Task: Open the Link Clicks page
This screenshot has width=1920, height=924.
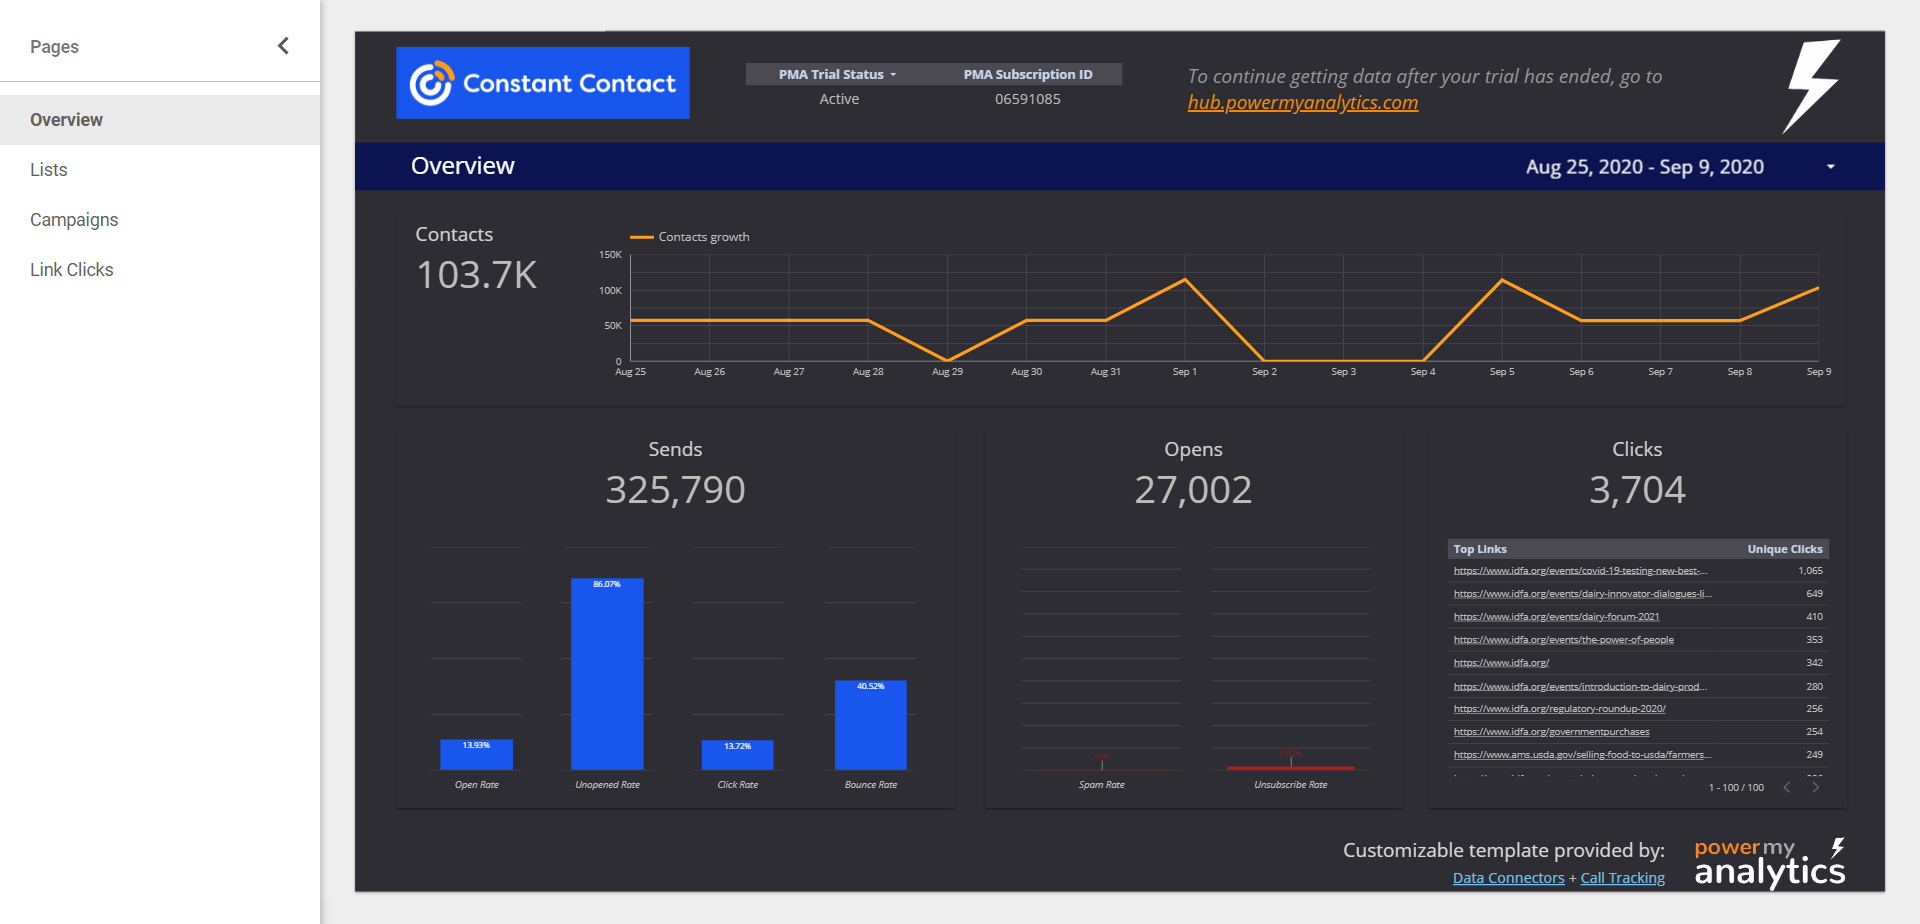Action: 160,270
